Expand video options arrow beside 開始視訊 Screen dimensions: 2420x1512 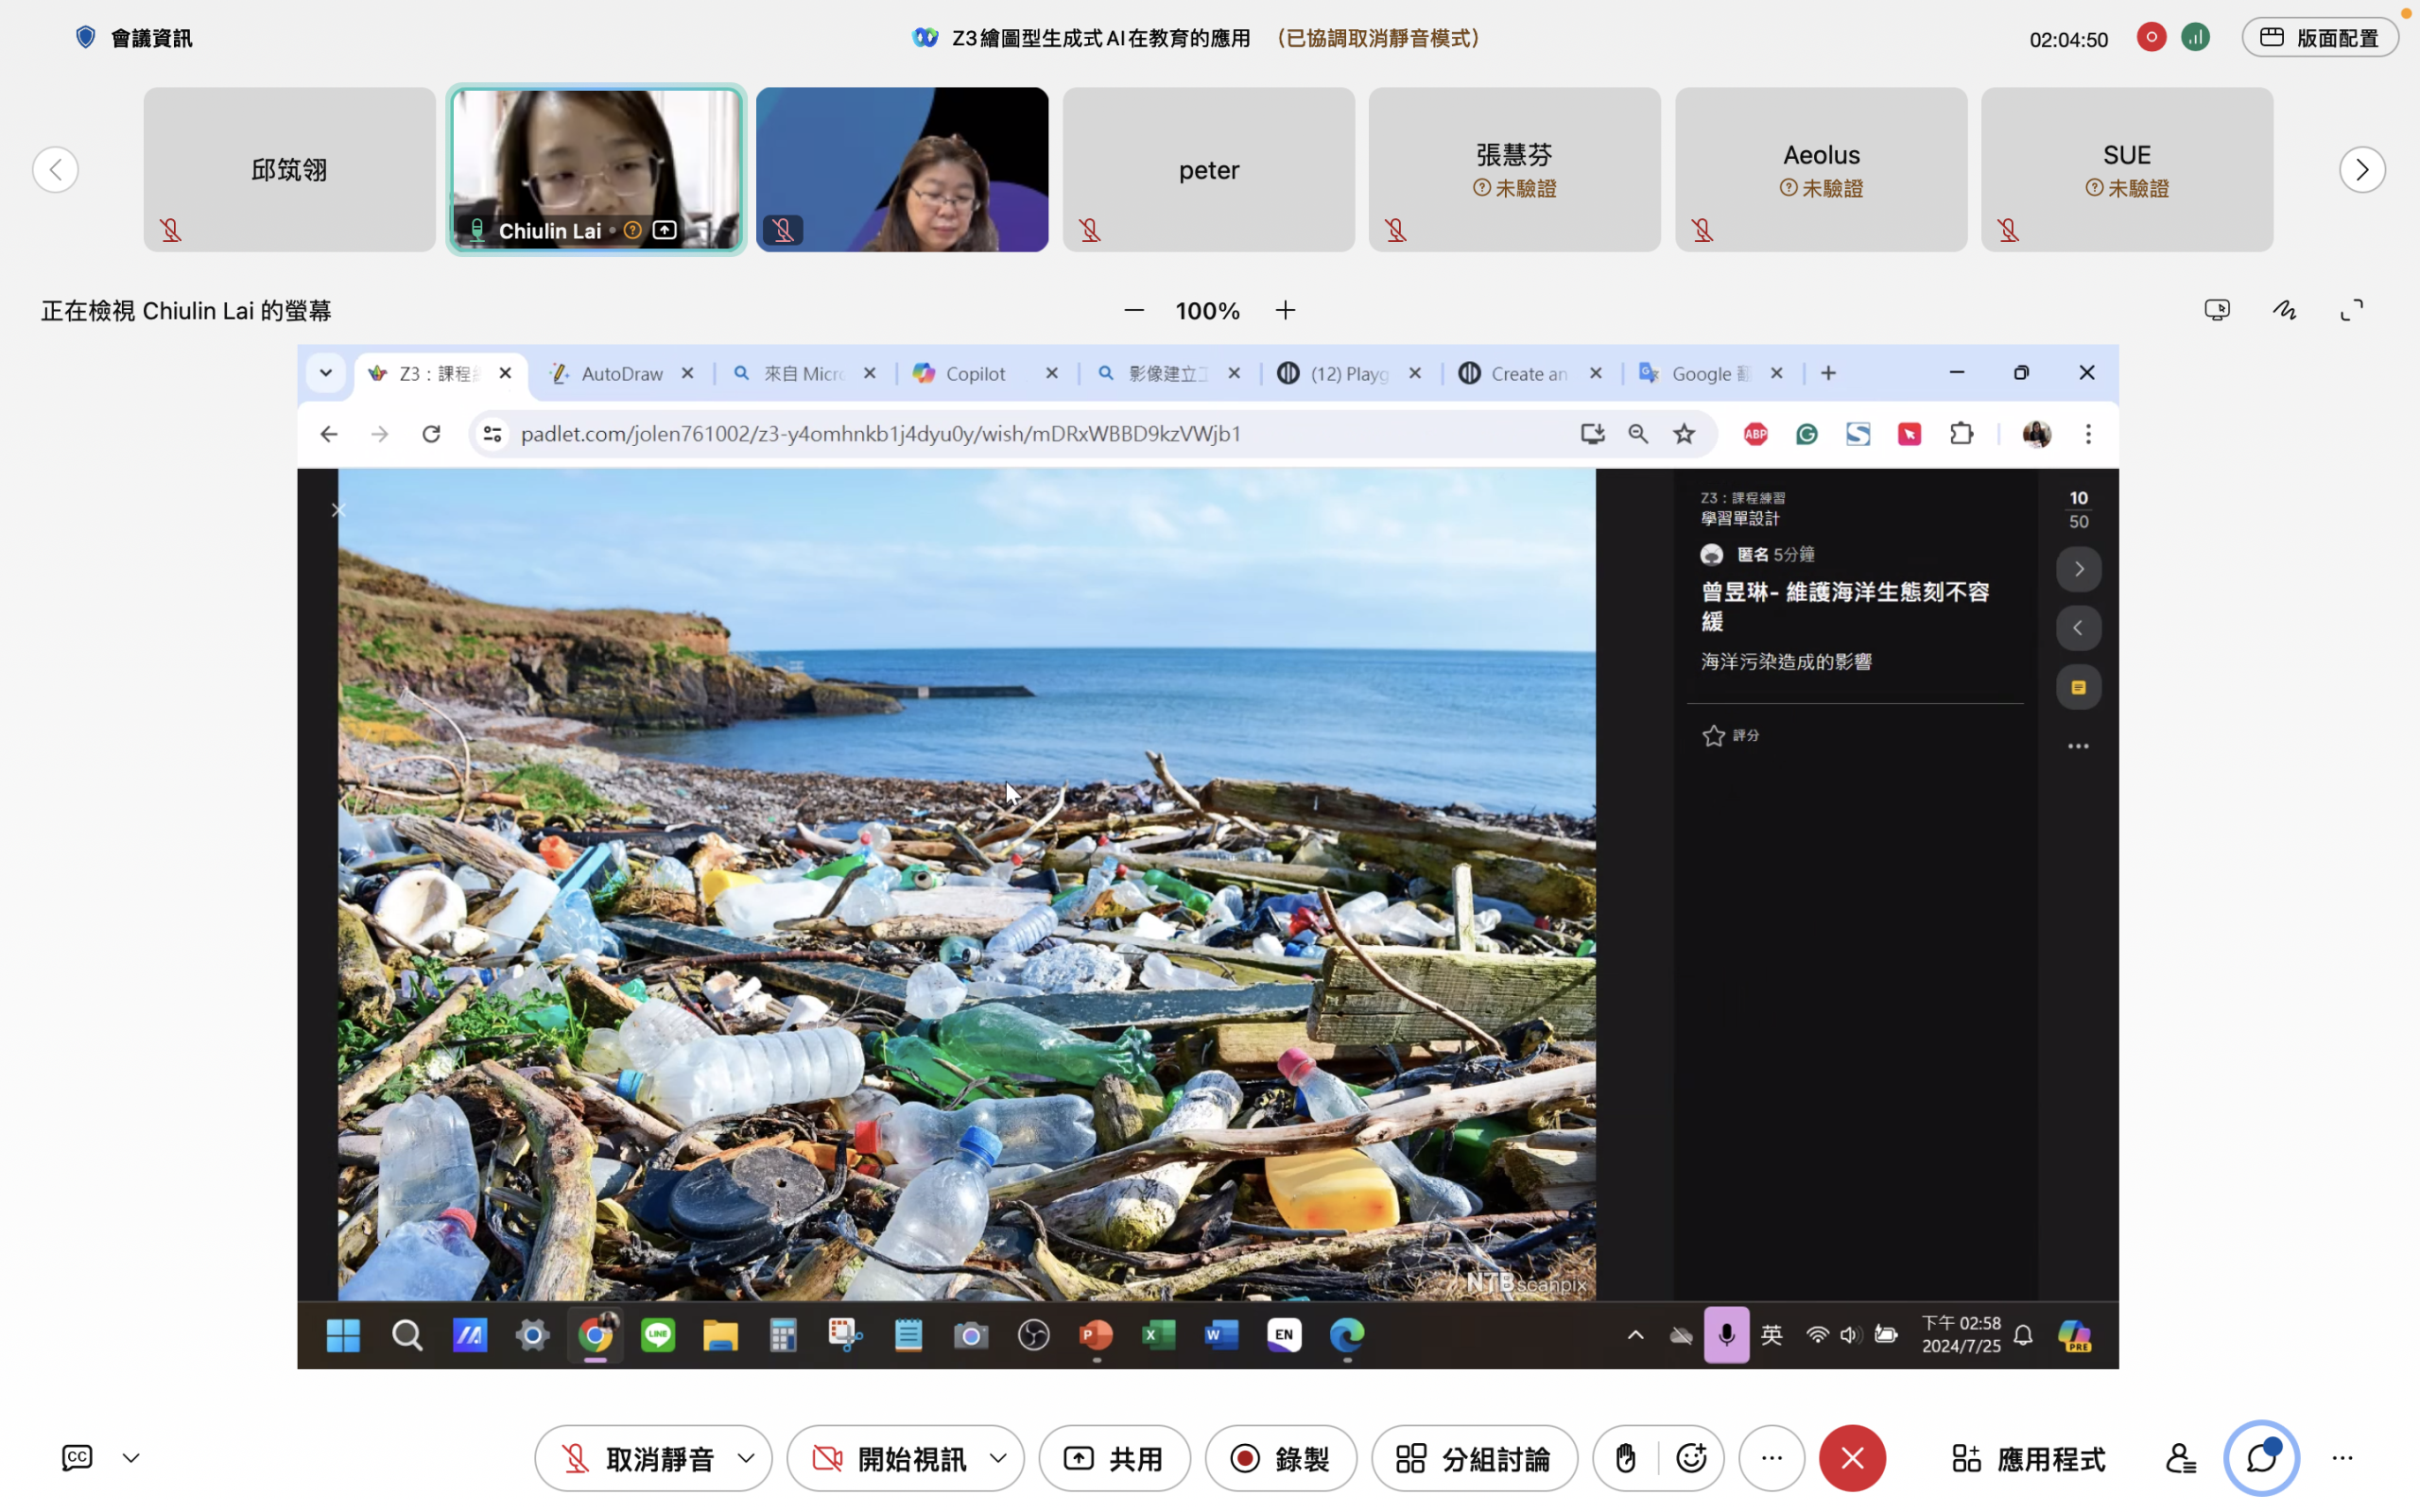pos(998,1459)
